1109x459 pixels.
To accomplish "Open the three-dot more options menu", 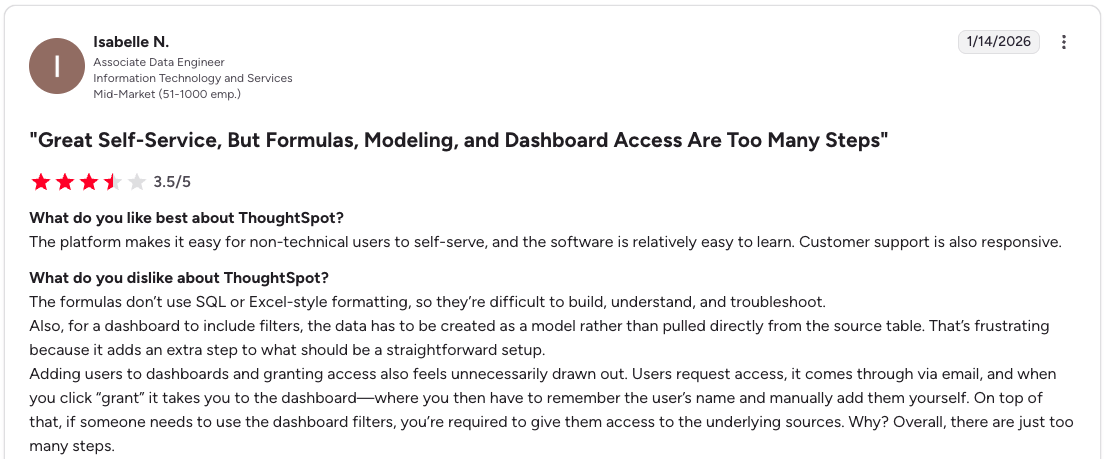I will (1064, 42).
